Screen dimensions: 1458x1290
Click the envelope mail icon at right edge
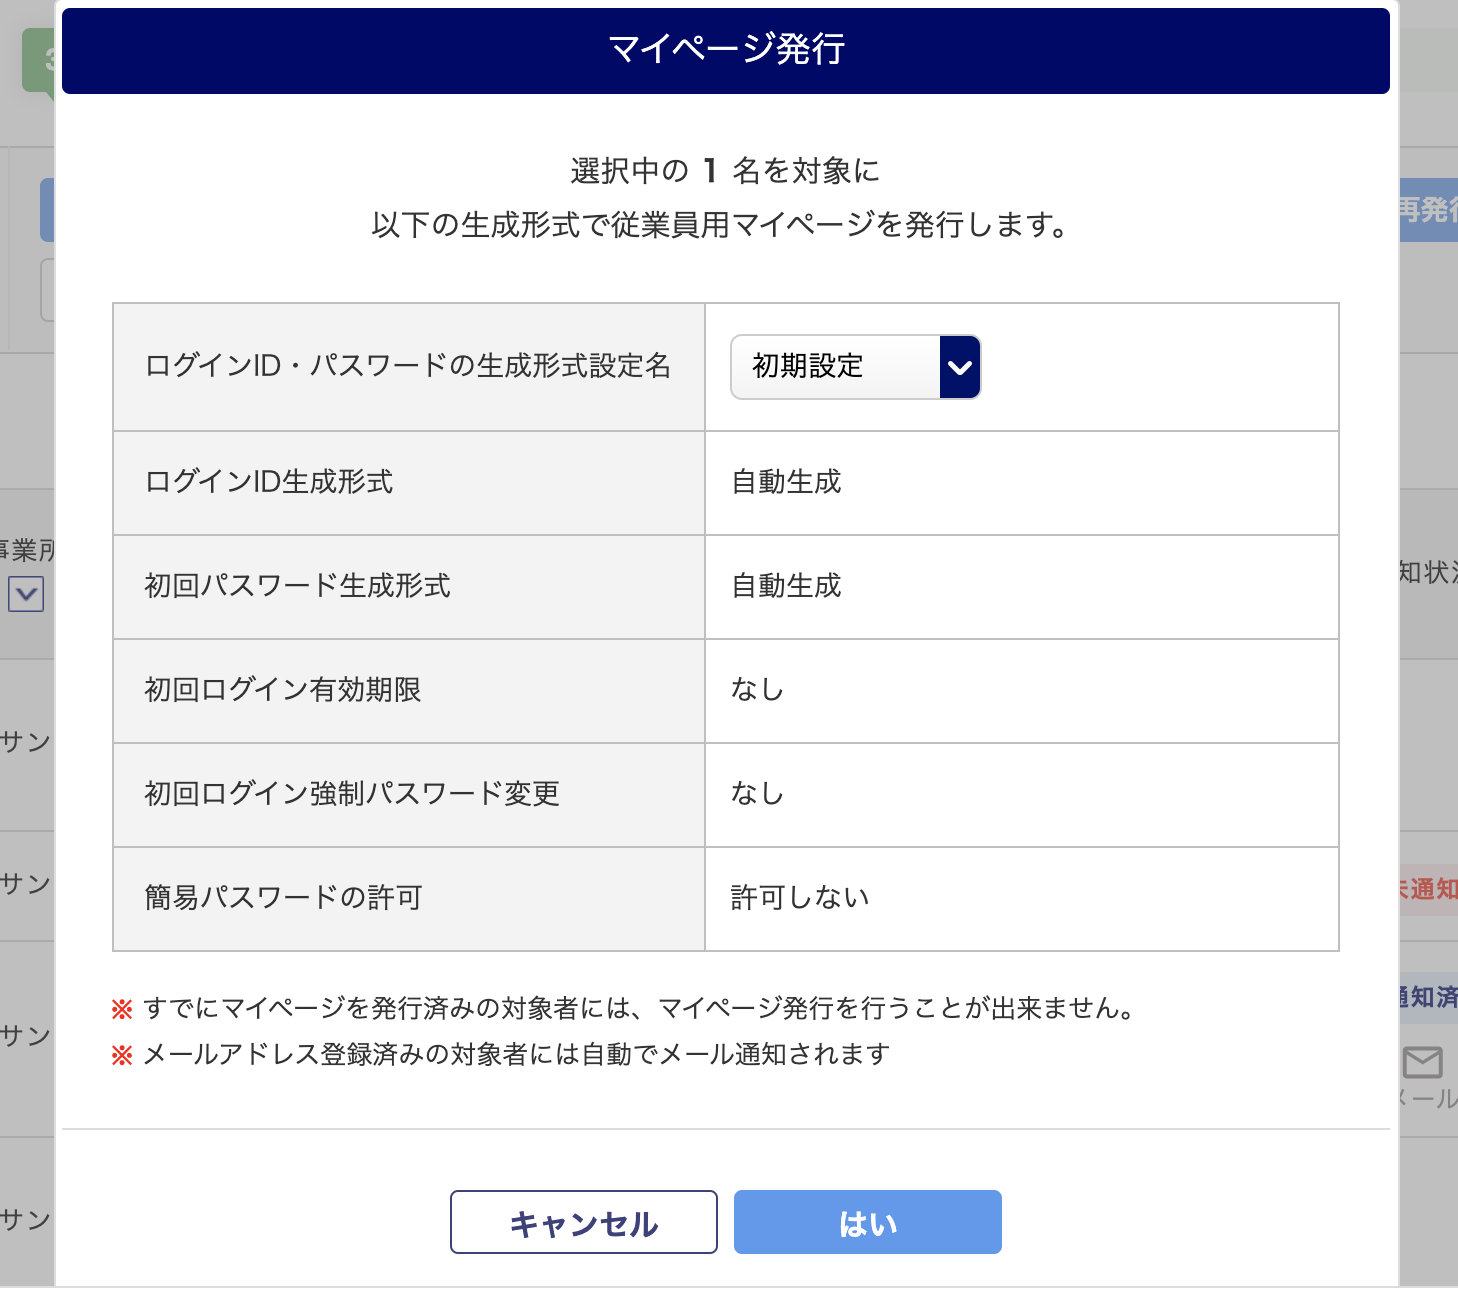pyautogui.click(x=1423, y=1062)
